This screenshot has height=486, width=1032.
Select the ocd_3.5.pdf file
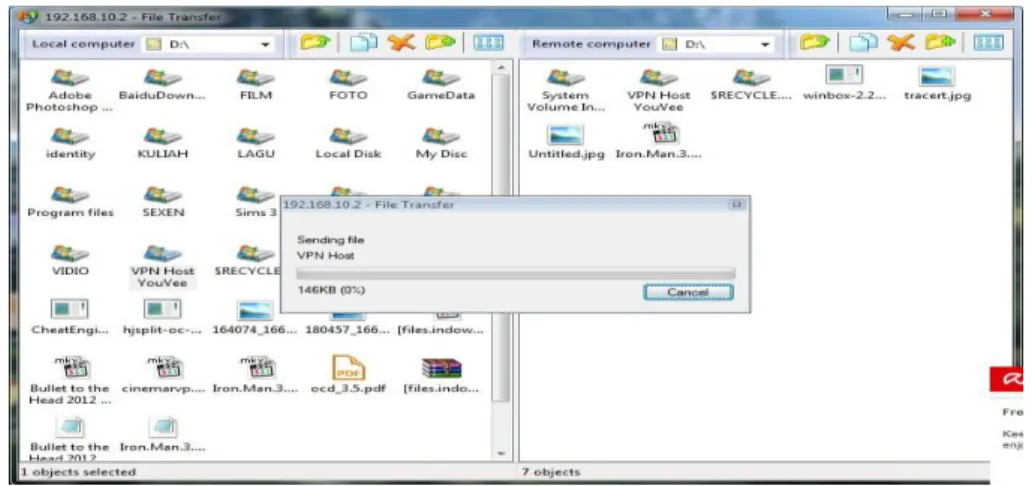coord(348,375)
